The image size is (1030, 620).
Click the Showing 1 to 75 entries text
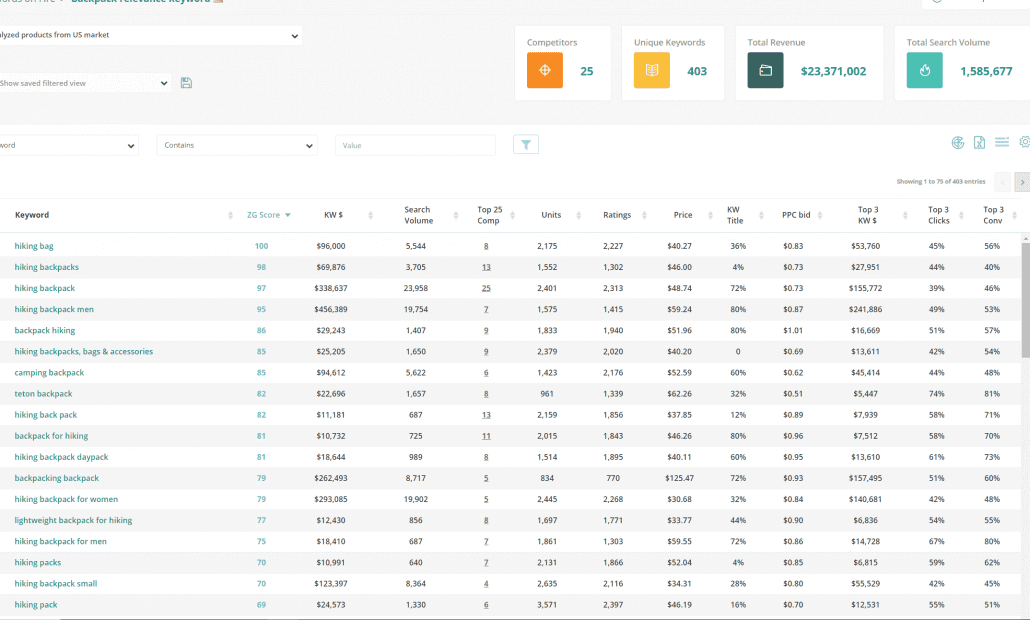941,182
